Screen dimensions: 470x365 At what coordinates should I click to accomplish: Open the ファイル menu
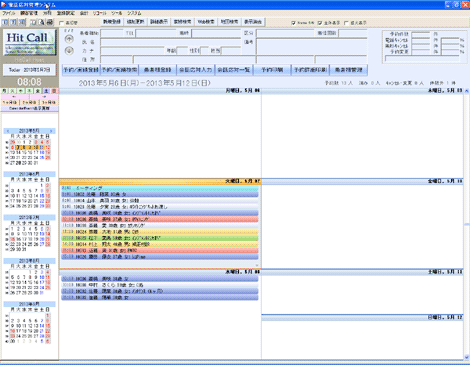coord(9,13)
